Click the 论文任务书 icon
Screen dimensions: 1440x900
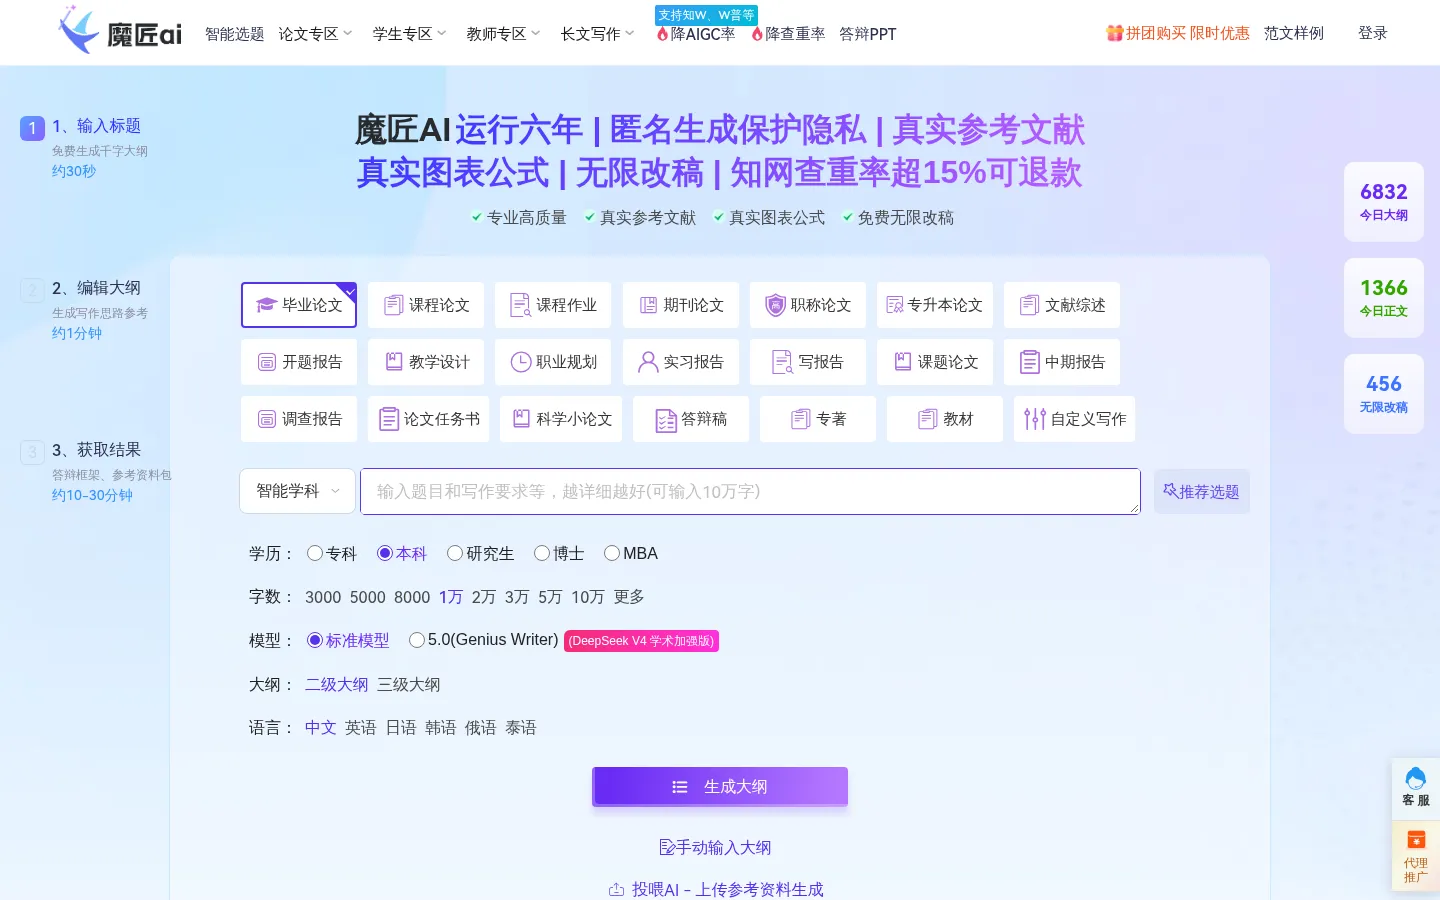pos(389,419)
